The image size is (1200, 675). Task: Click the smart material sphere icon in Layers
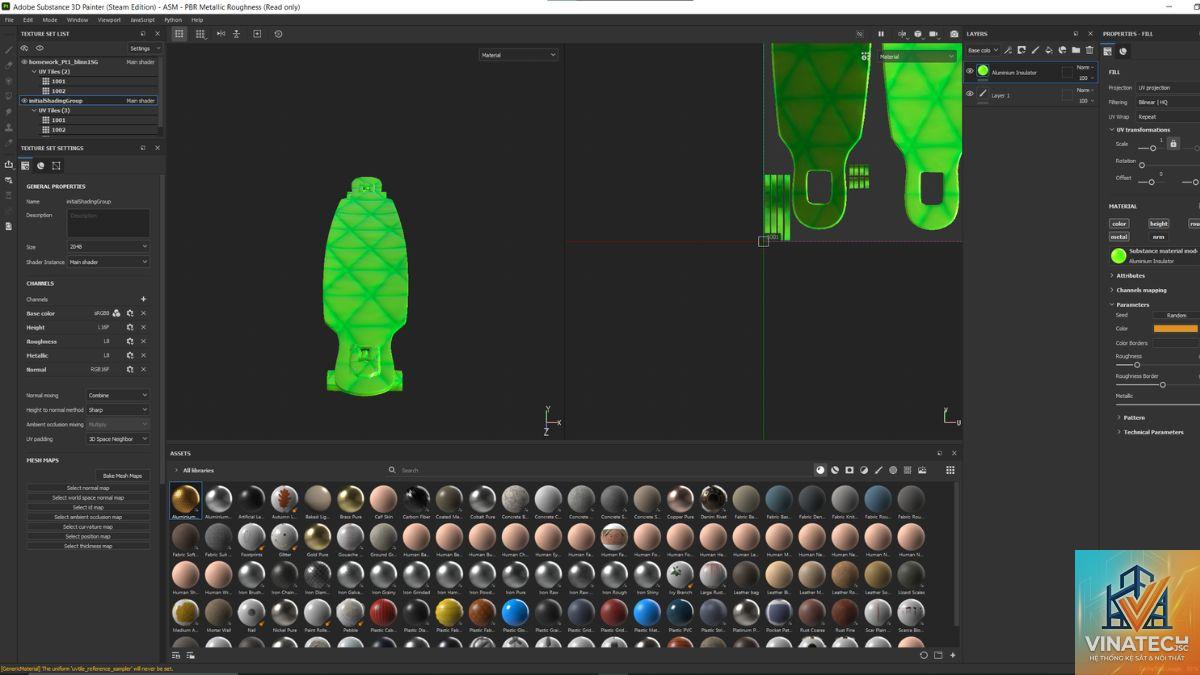1063,50
